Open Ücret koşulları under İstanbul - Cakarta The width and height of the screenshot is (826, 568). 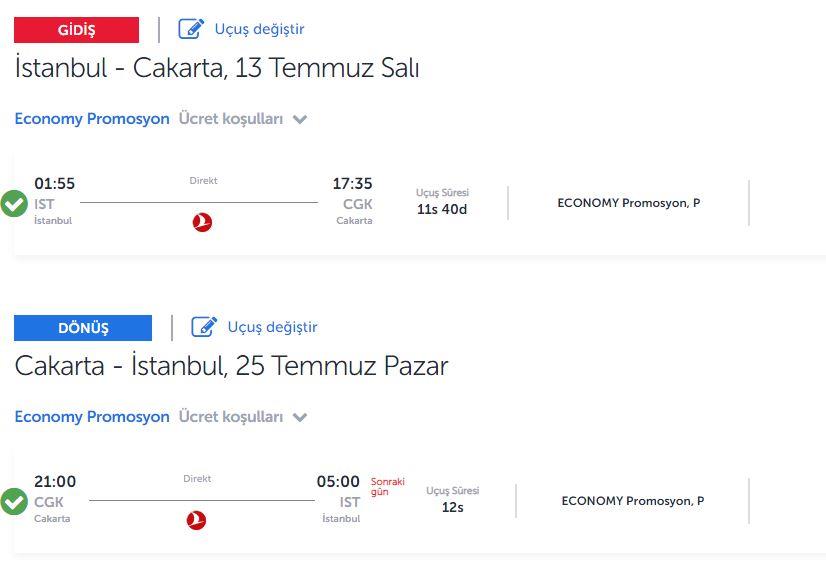(231, 119)
